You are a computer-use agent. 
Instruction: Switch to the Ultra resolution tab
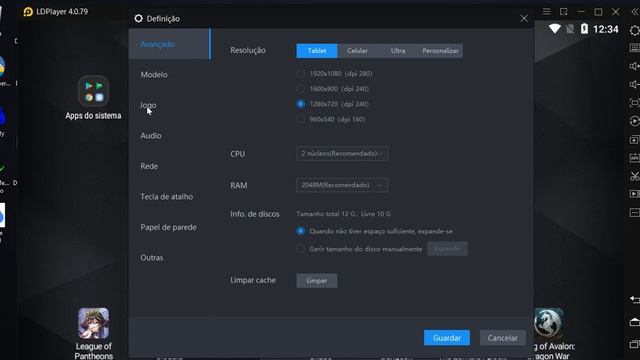(398, 51)
